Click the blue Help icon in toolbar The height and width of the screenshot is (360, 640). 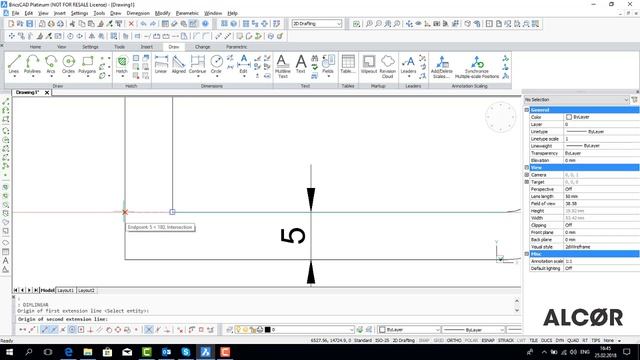(205, 24)
